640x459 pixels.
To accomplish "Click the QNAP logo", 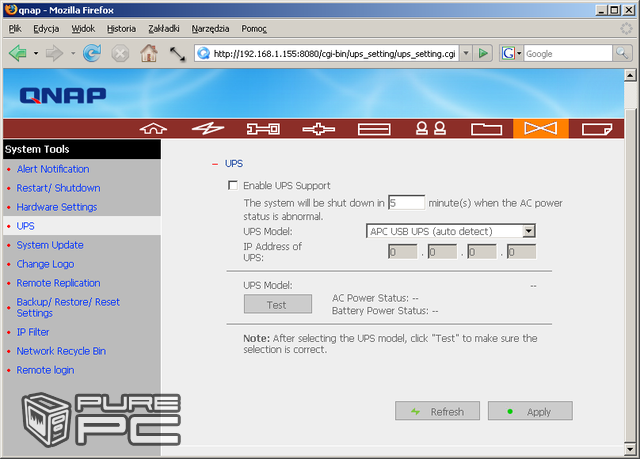I will click(63, 95).
